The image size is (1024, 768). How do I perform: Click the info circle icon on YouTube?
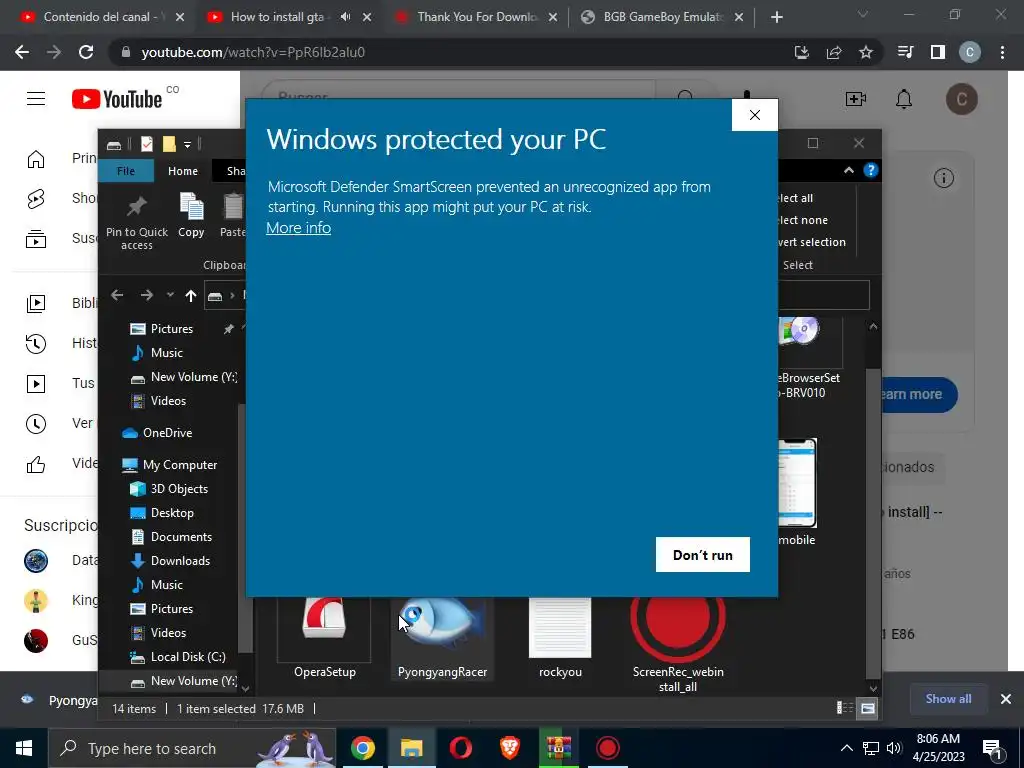944,178
